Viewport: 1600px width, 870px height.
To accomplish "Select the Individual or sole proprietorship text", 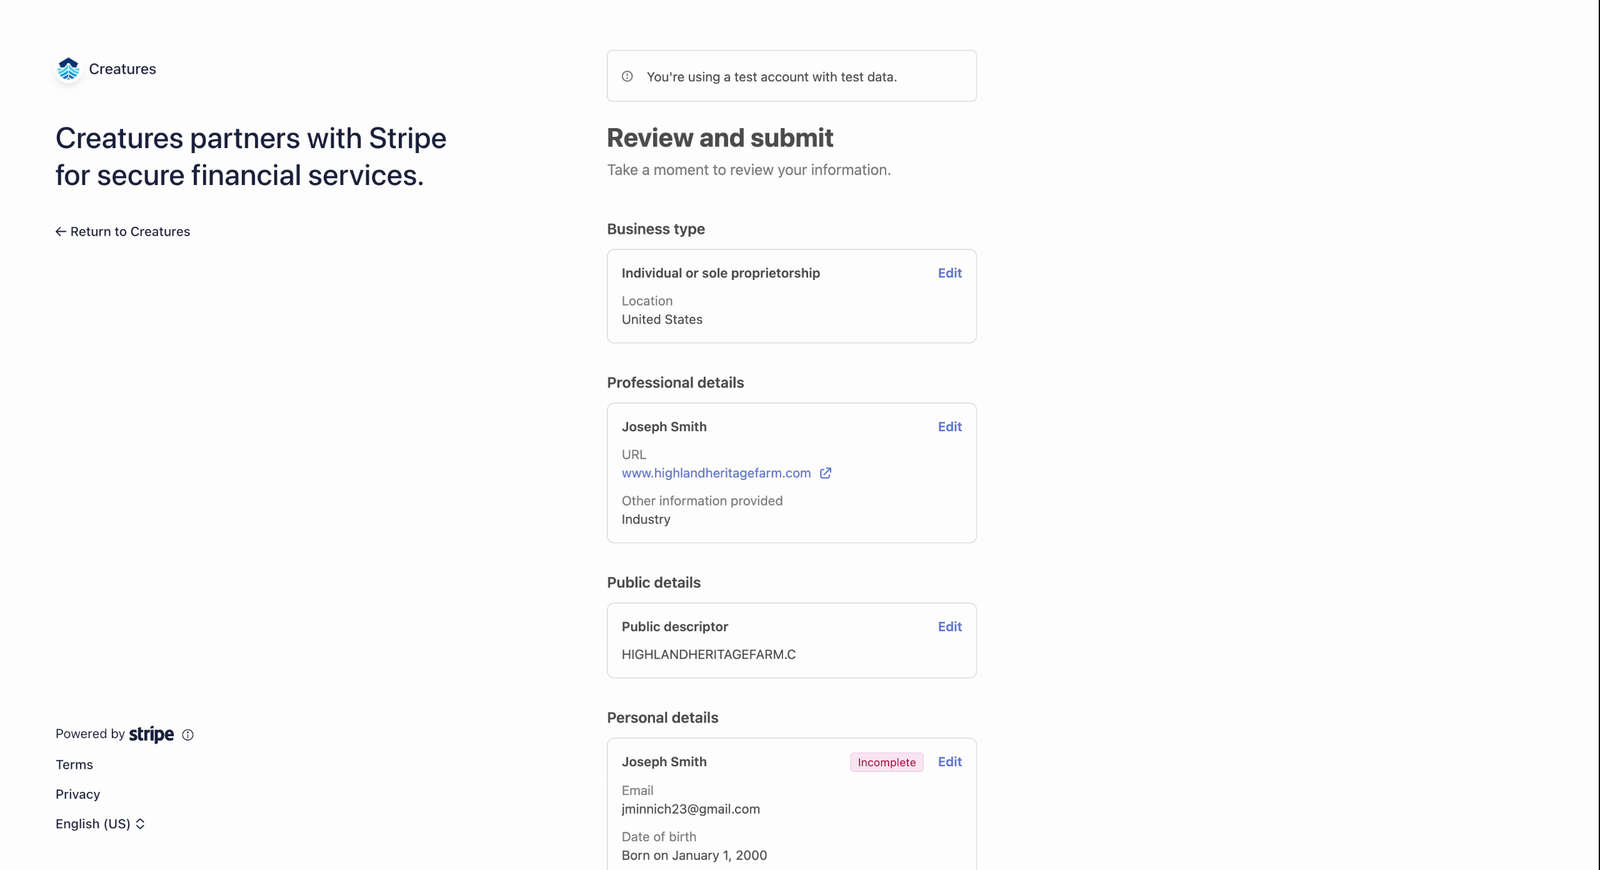I will [x=721, y=273].
